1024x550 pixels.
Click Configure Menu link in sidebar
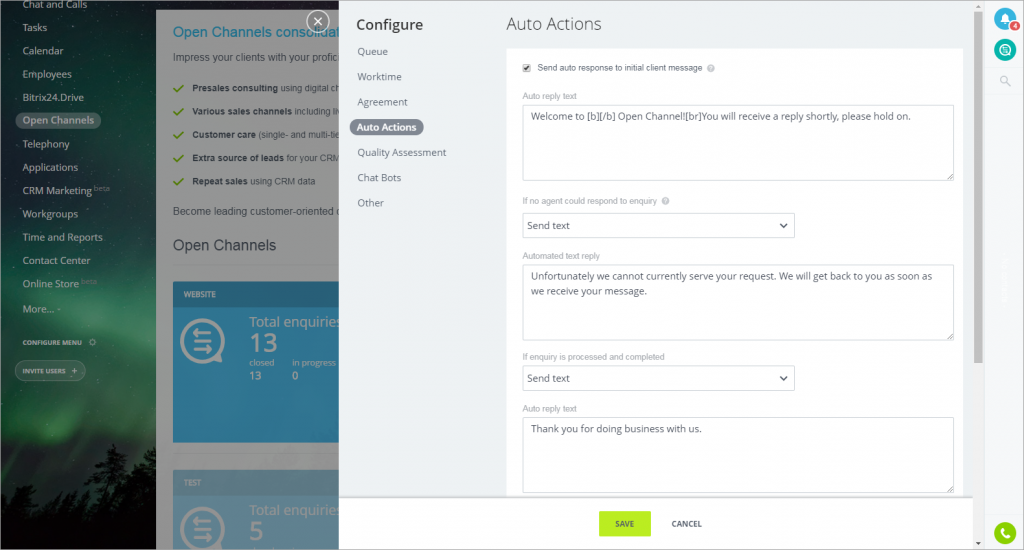coord(52,342)
